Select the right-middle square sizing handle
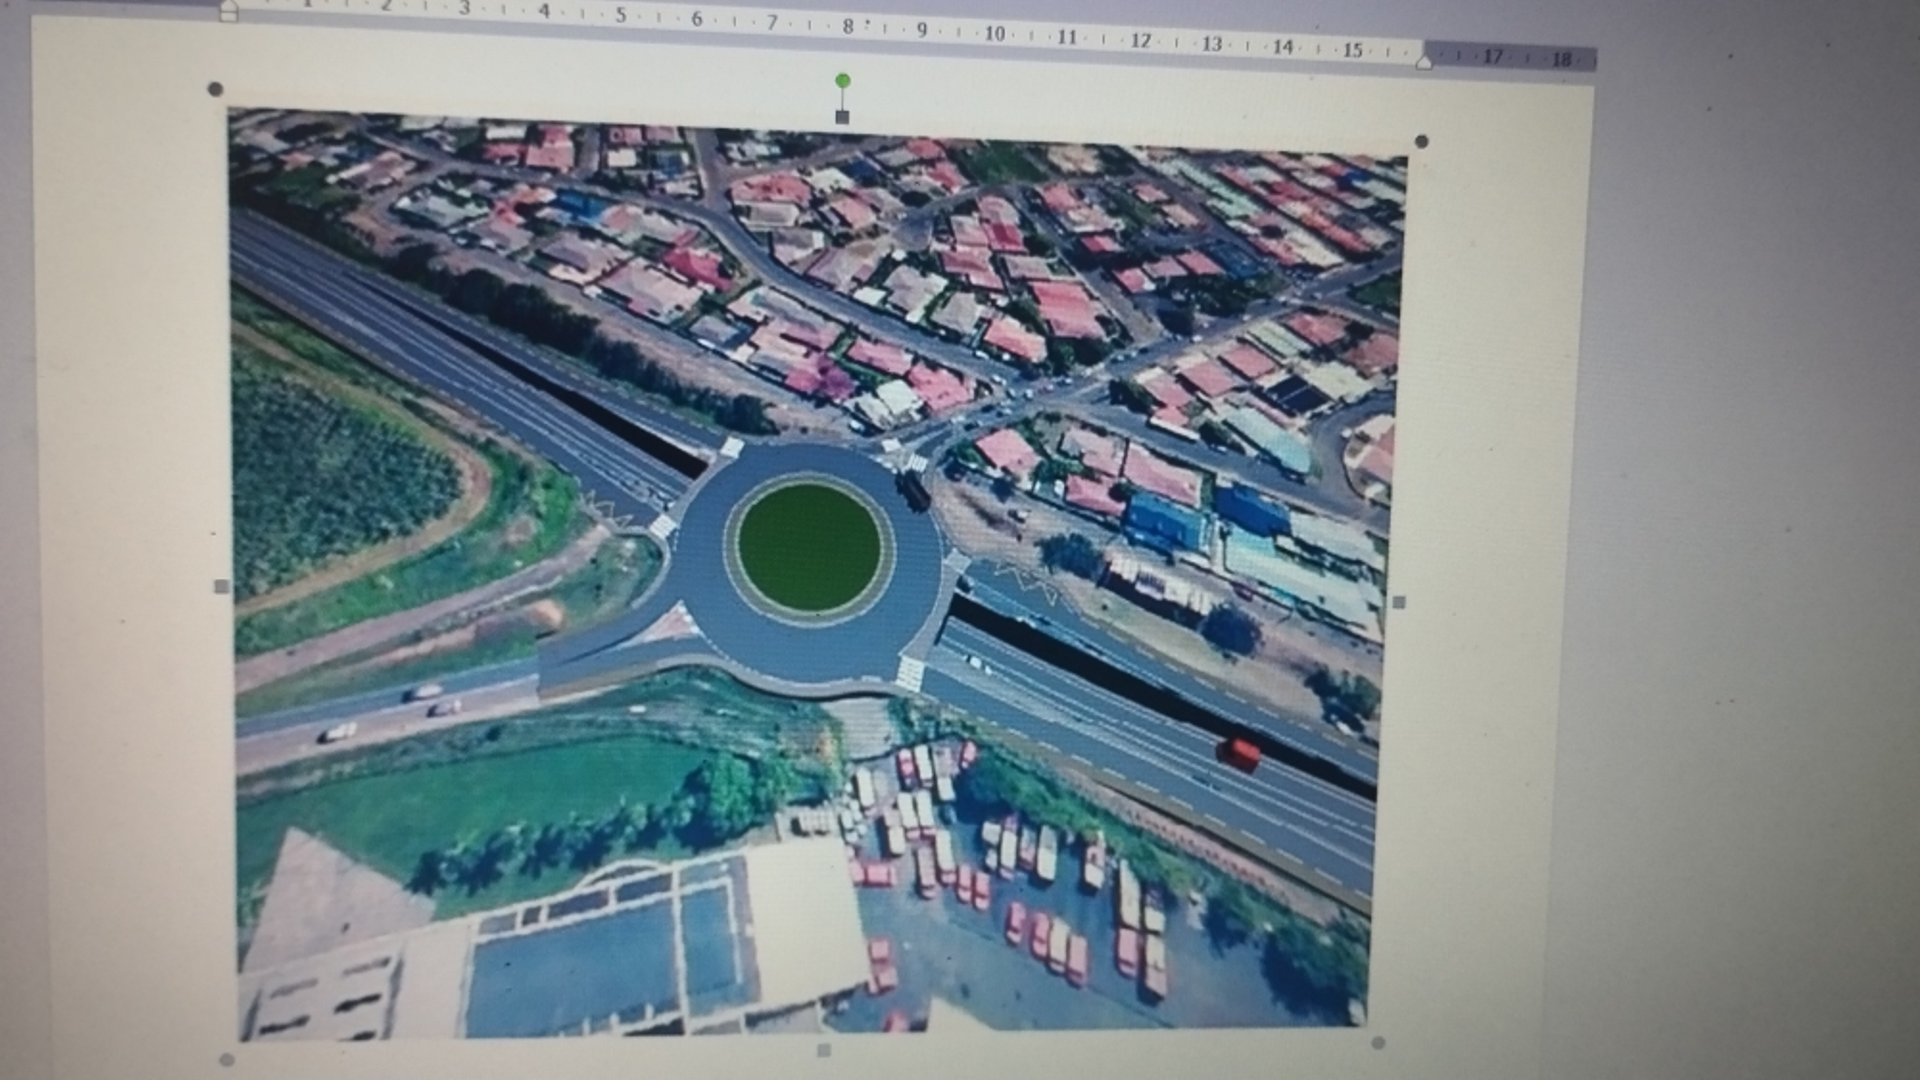The height and width of the screenshot is (1080, 1920). pos(1398,602)
